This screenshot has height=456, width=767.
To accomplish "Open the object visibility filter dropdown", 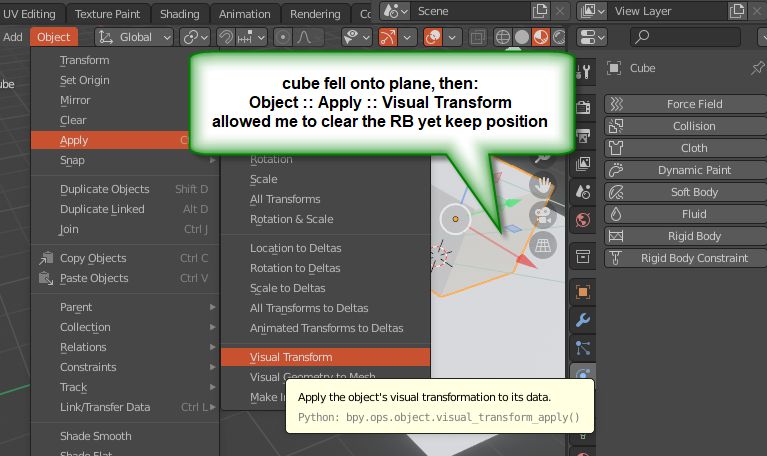I will pos(357,37).
